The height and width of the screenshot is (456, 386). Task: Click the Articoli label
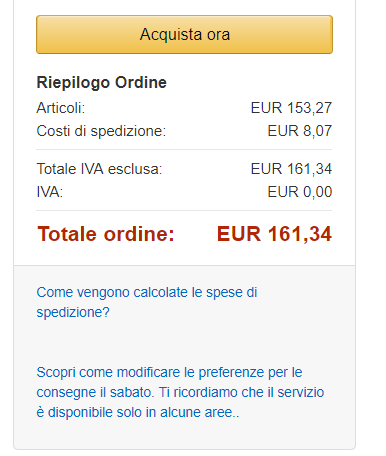click(61, 108)
